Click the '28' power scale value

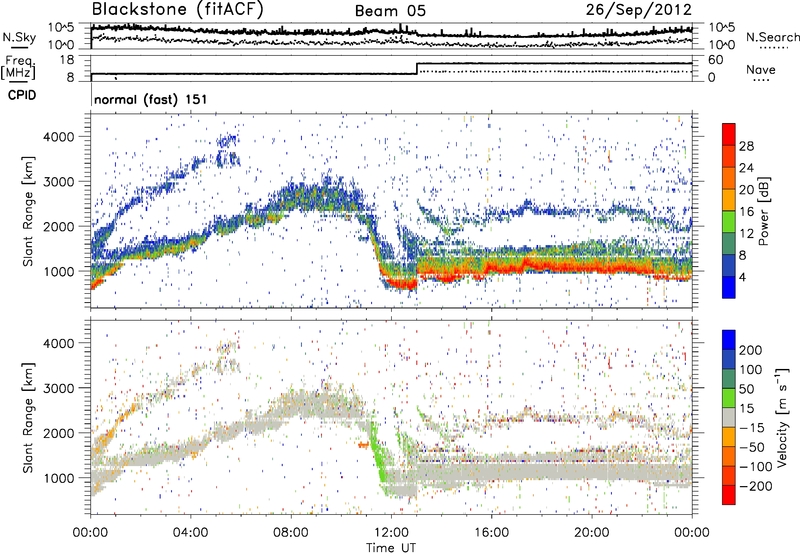[746, 146]
